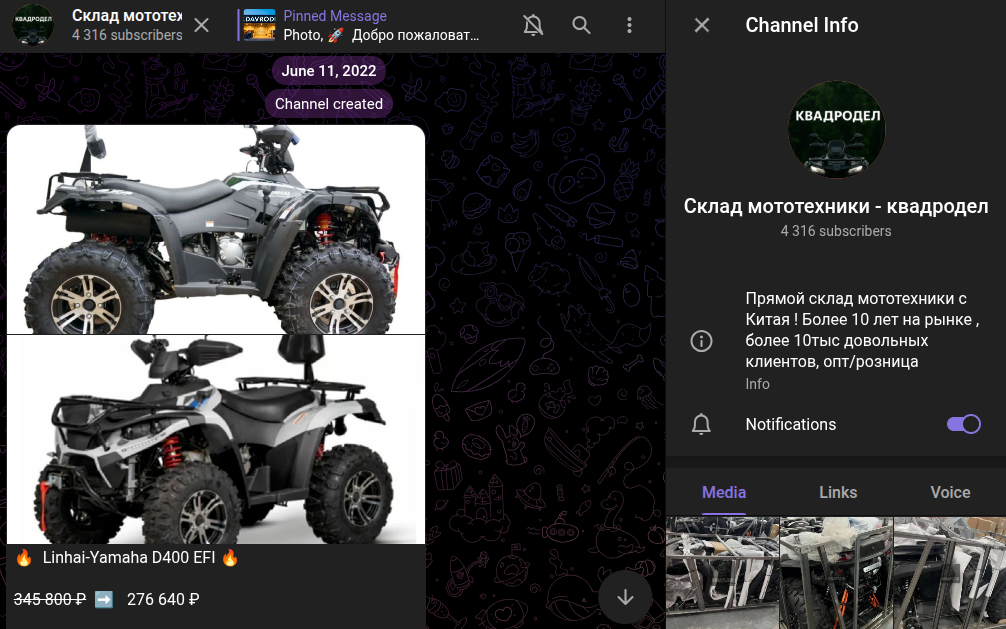Screen dimensions: 1006x629
Task: Close the Channel Info panel
Action: (x=702, y=25)
